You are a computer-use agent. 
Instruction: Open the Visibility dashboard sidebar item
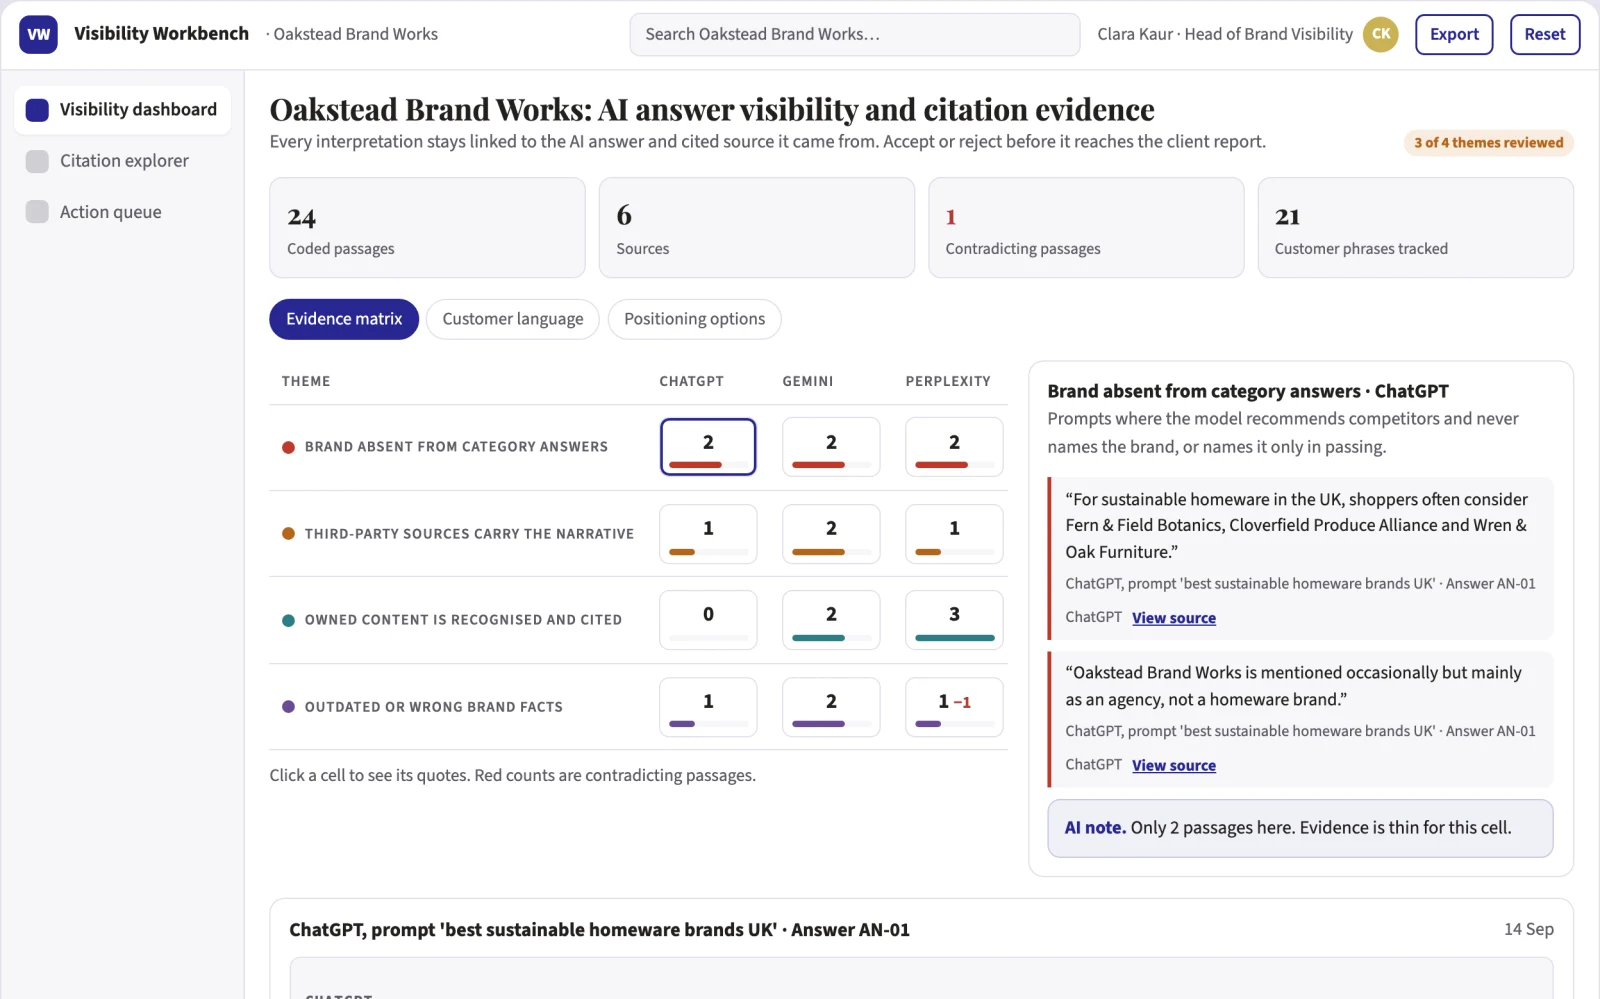(x=122, y=110)
